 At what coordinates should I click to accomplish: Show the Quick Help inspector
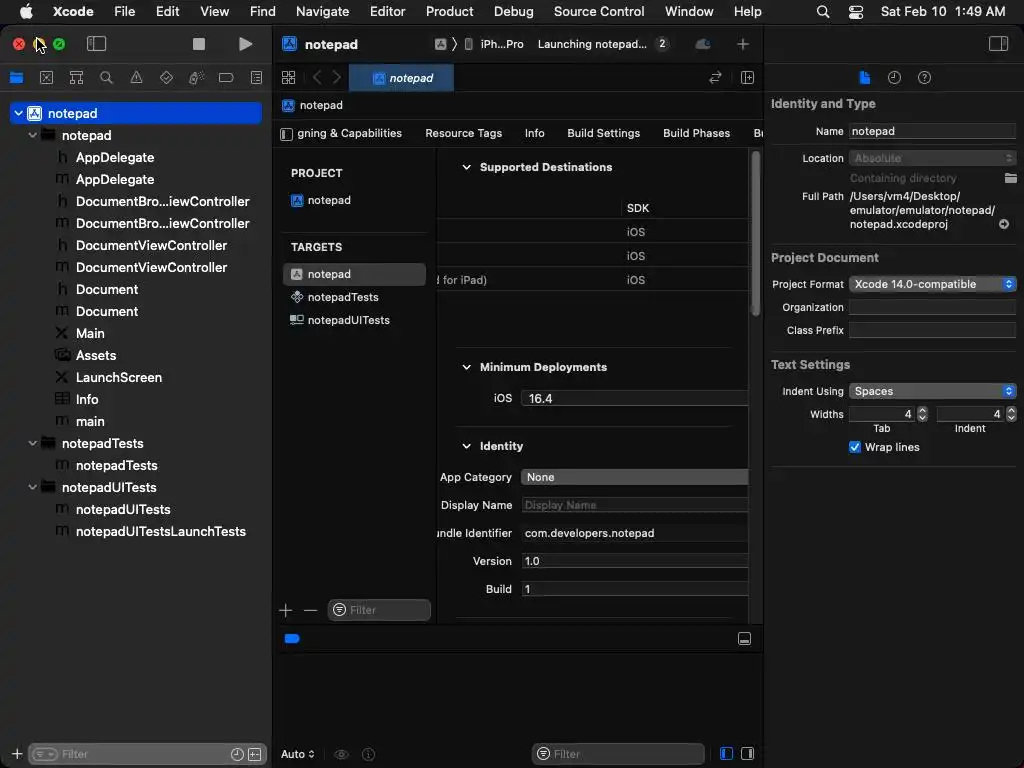coord(924,78)
